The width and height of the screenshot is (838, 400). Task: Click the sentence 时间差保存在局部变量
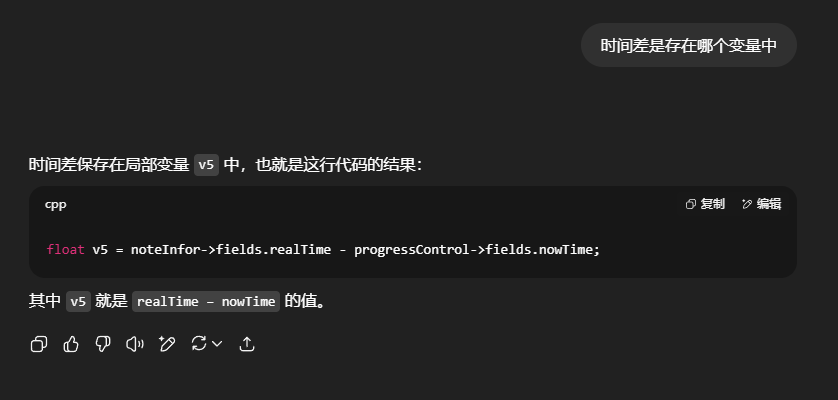click(109, 165)
